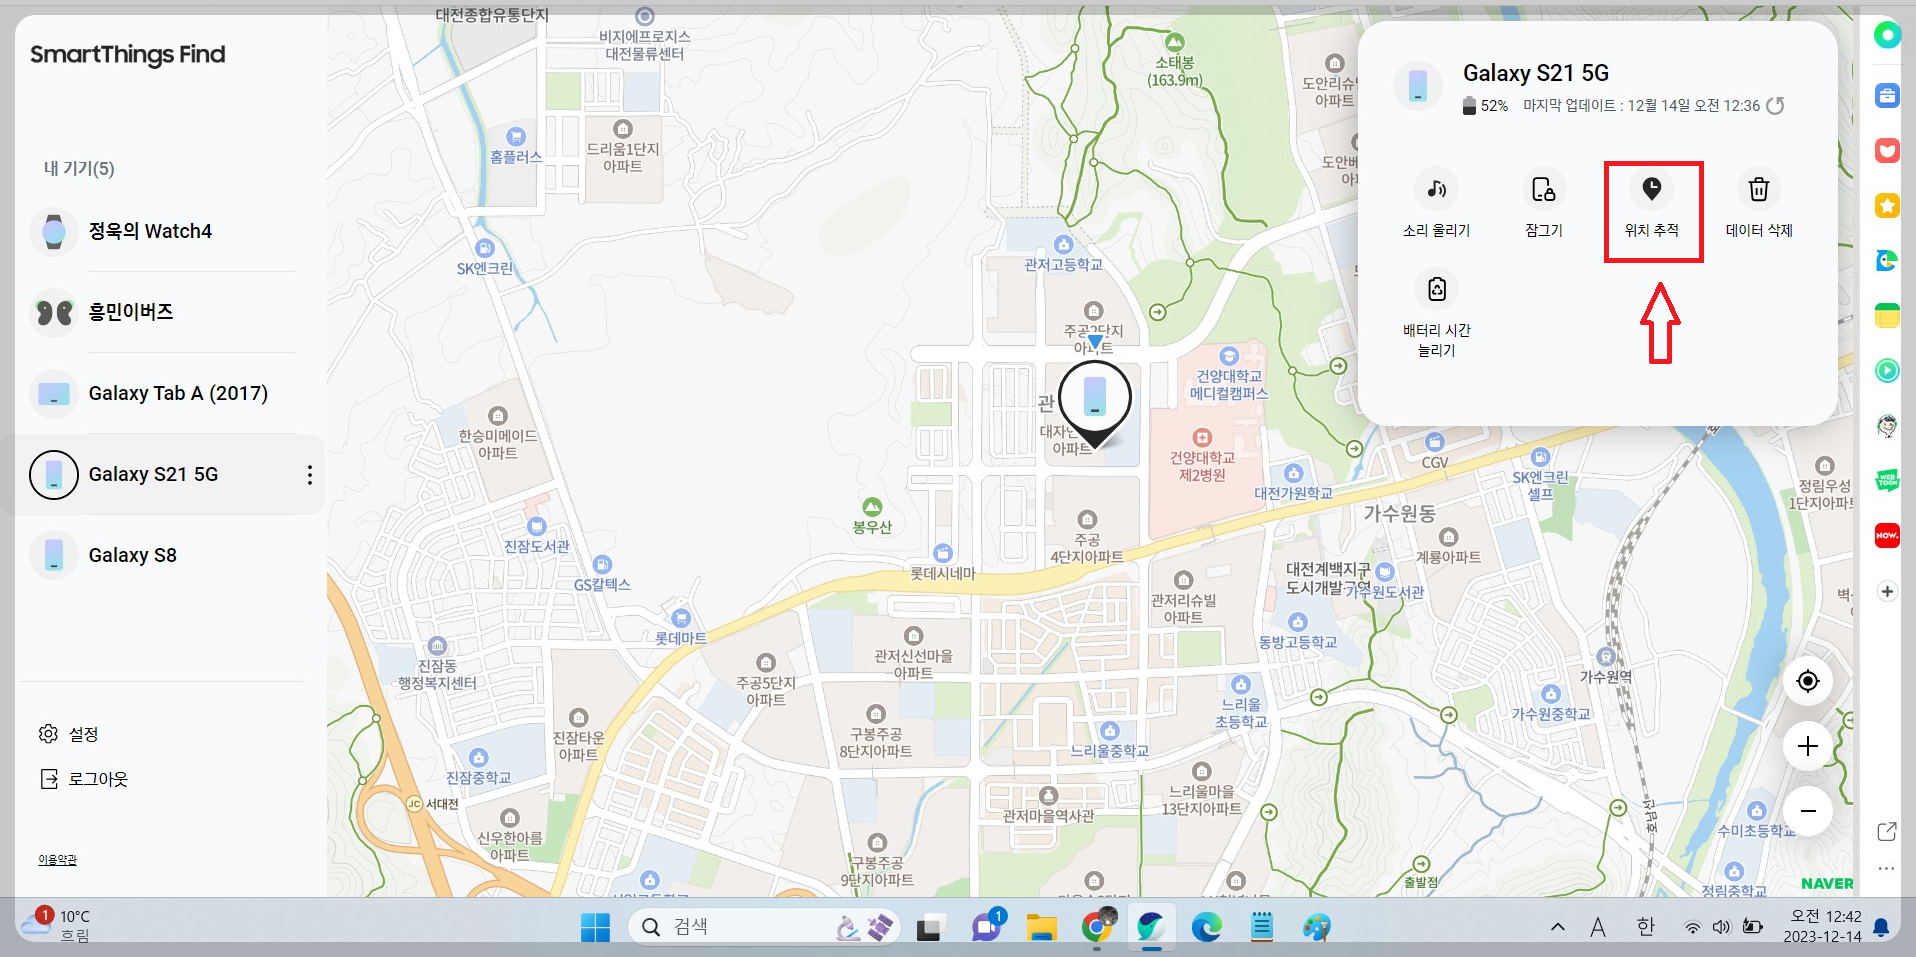Viewport: 1916px width, 957px height.
Task: Open Notepad from the taskbar
Action: 1262,928
